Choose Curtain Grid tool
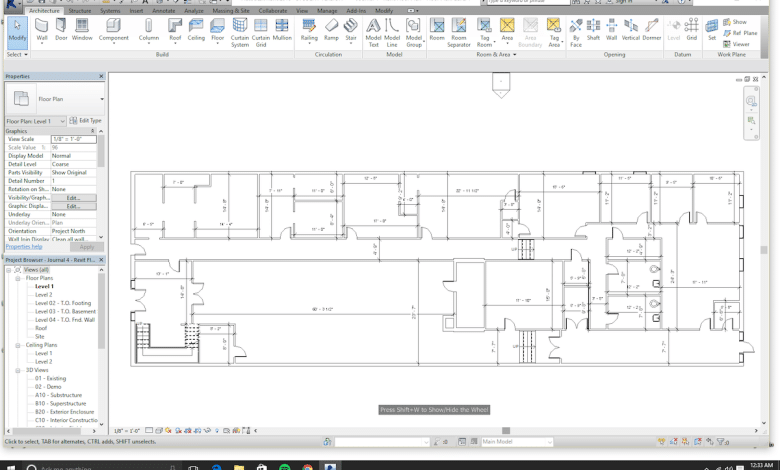The image size is (780, 470). coord(261,33)
